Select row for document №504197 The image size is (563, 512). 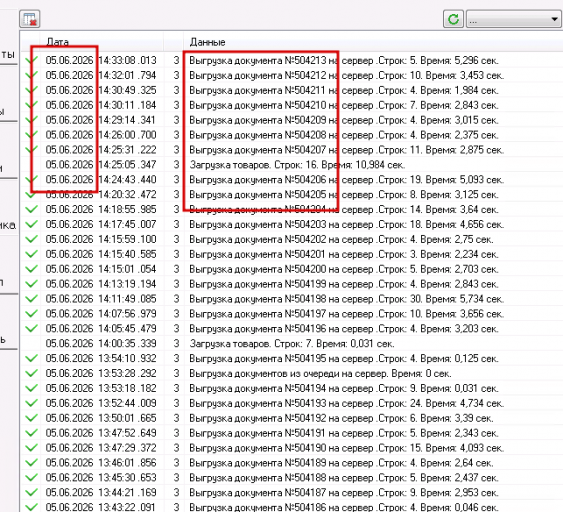click(292, 314)
